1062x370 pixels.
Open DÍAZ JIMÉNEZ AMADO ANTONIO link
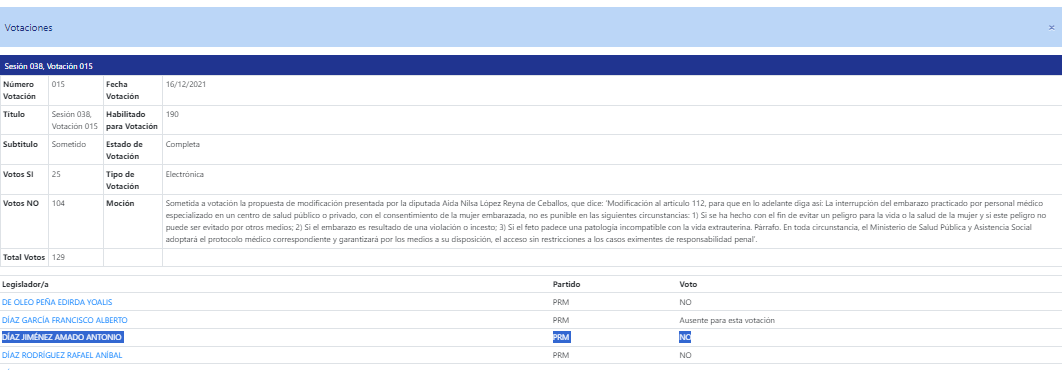[63, 337]
